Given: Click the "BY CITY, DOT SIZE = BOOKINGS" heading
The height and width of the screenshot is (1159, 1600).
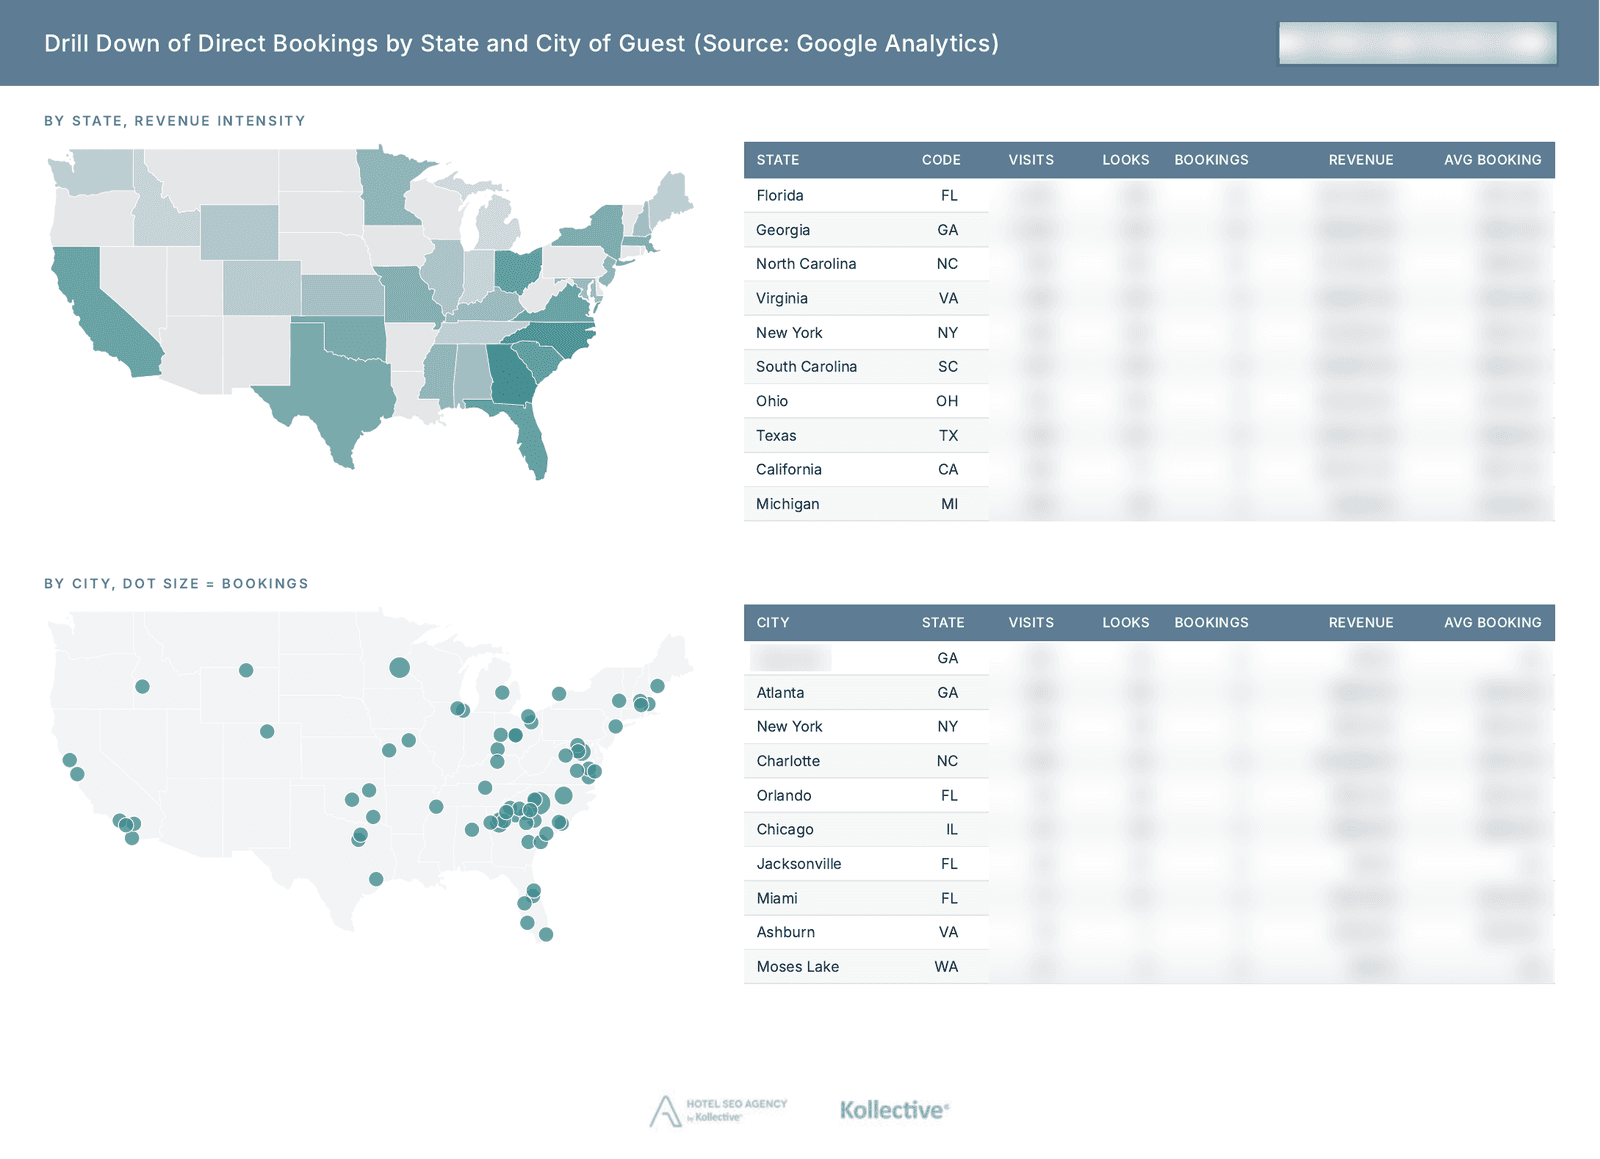Looking at the screenshot, I should point(176,584).
